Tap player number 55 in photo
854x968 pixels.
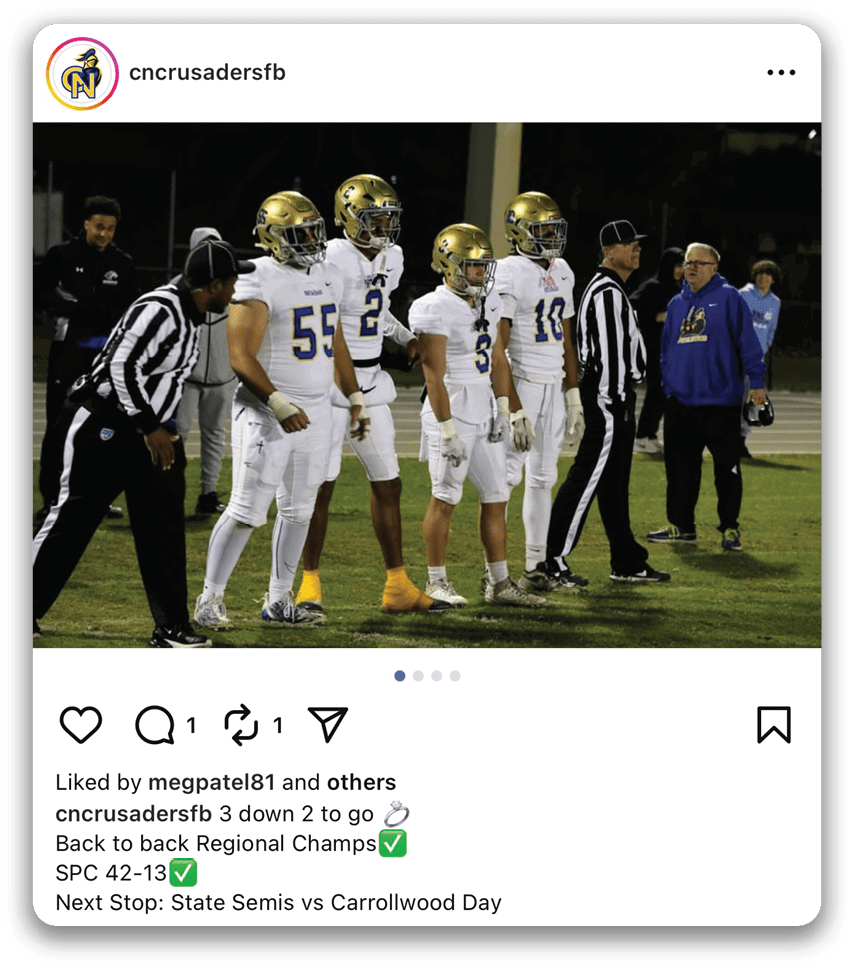click(x=278, y=395)
